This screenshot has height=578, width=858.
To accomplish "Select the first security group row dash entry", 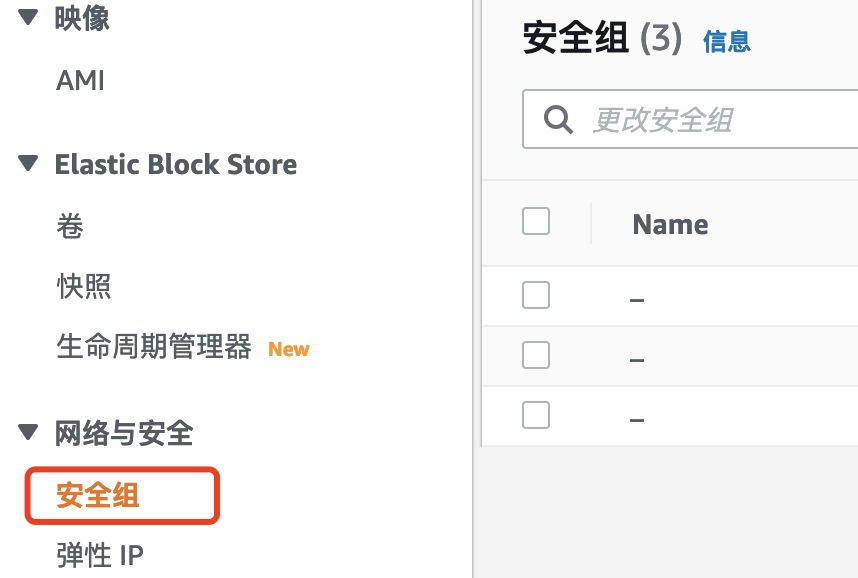I will [x=637, y=295].
